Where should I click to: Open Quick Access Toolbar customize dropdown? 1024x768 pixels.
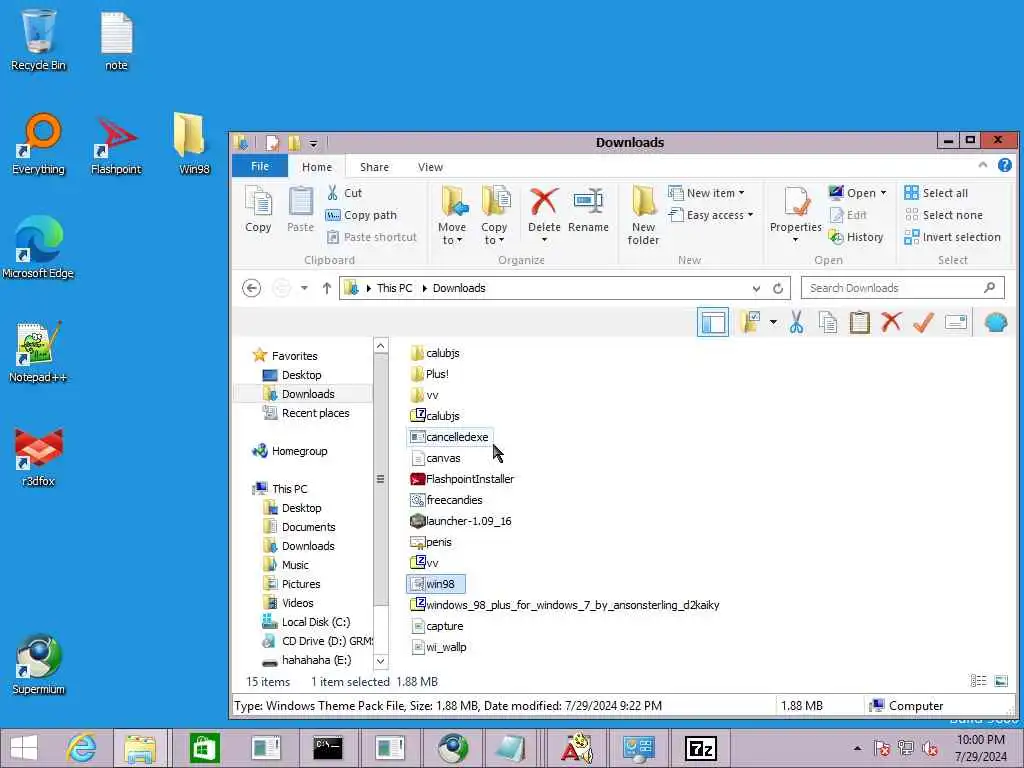[x=313, y=143]
